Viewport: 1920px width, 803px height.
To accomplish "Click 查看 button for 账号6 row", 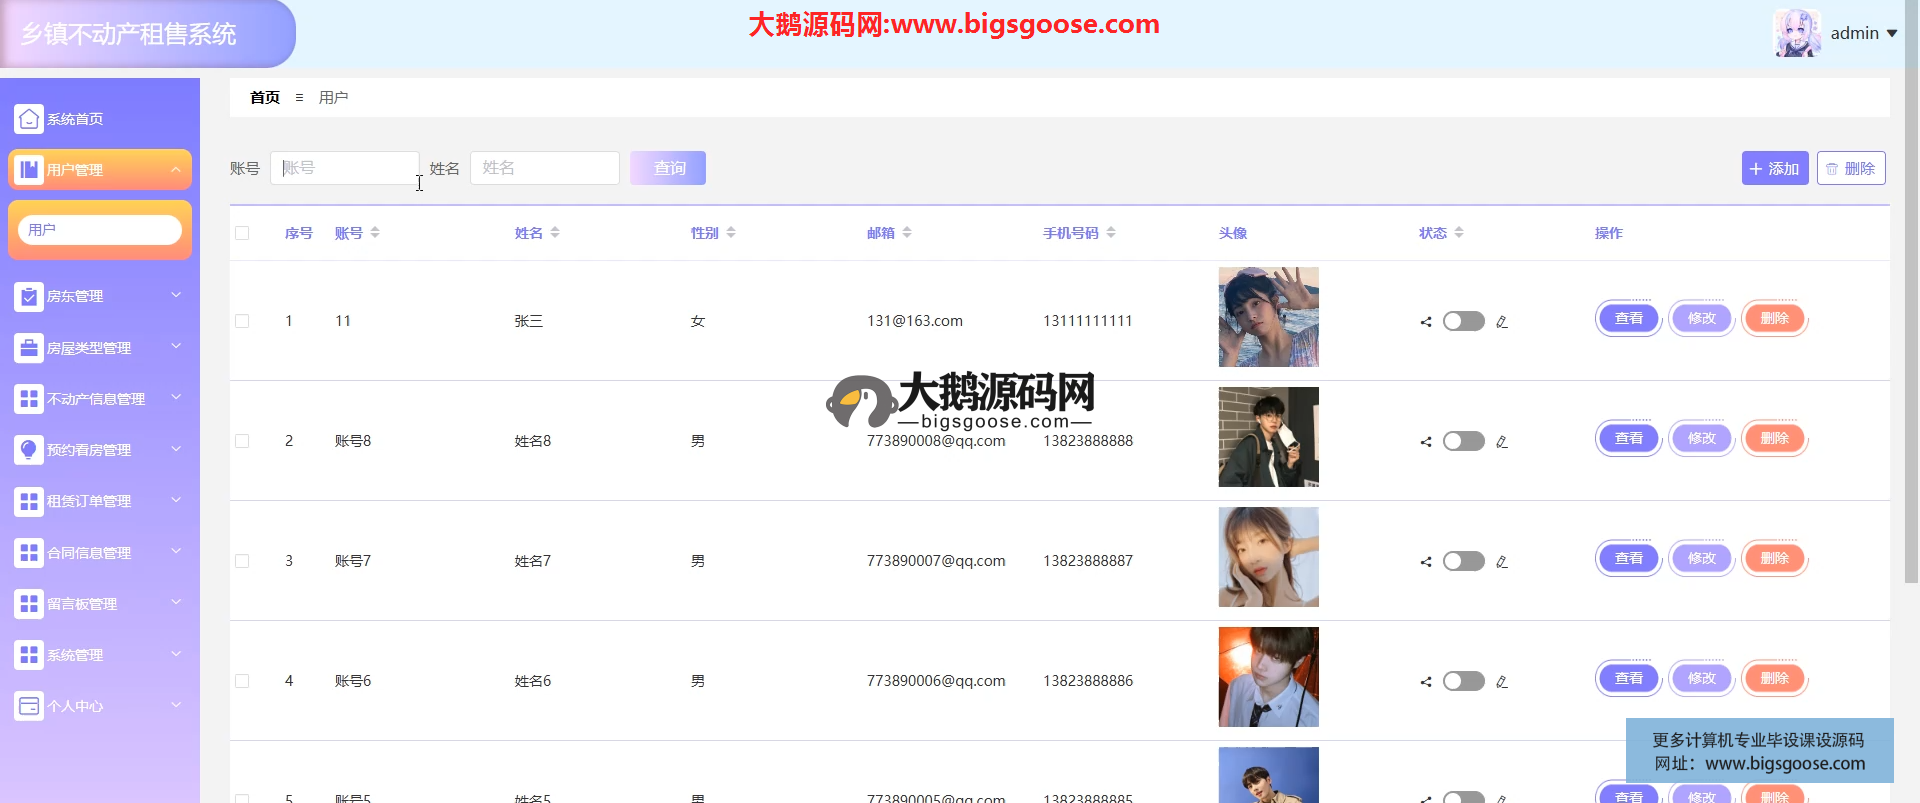I will pos(1628,679).
